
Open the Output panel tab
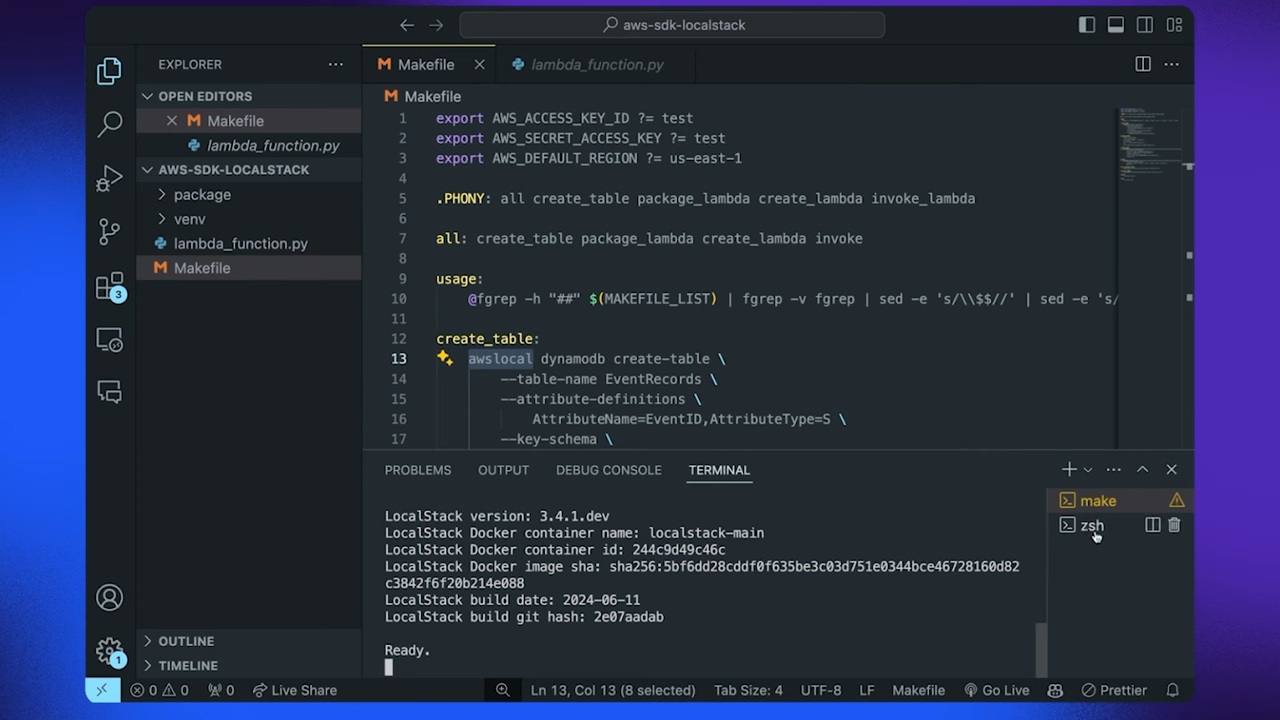click(x=503, y=470)
